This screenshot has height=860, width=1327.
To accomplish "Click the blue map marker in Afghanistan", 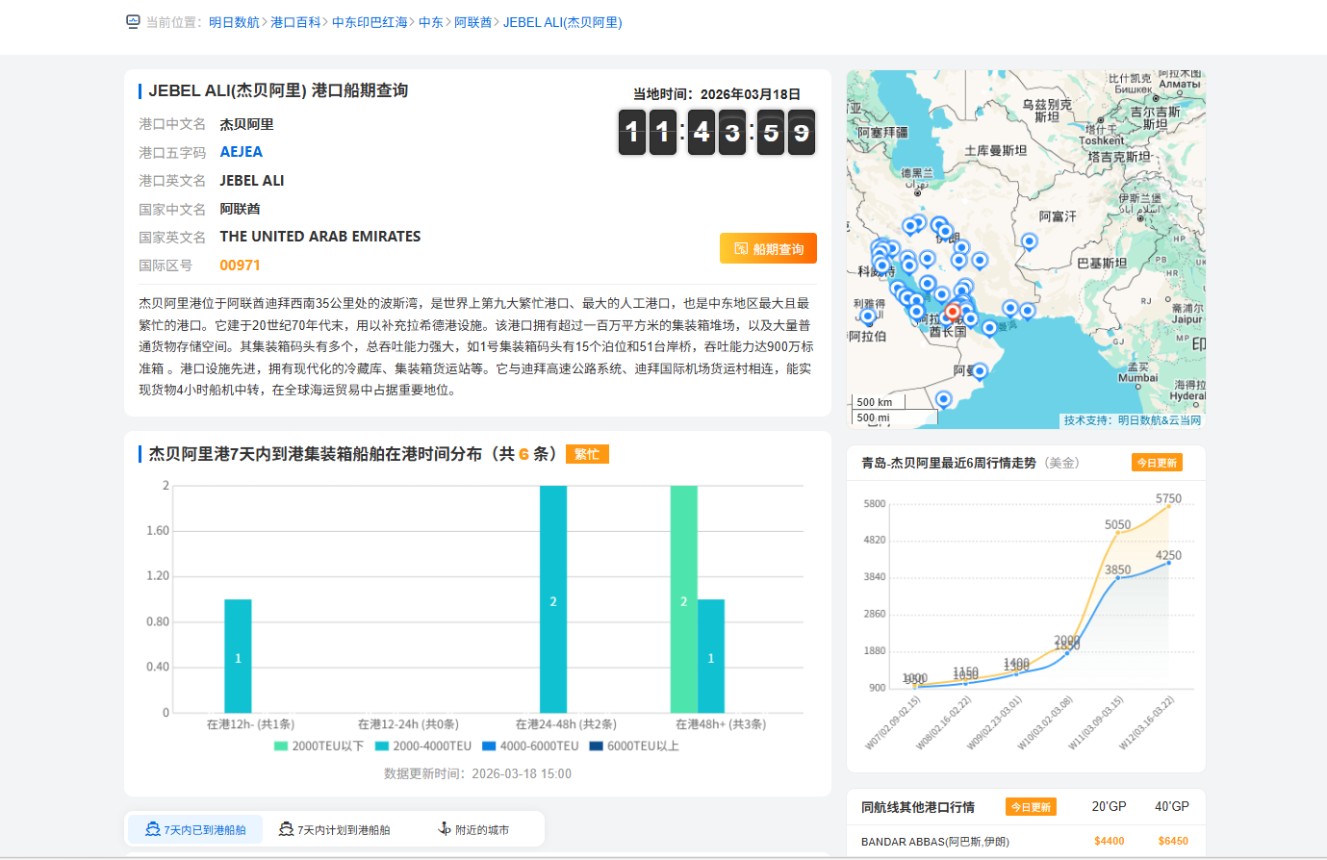I will [1029, 241].
